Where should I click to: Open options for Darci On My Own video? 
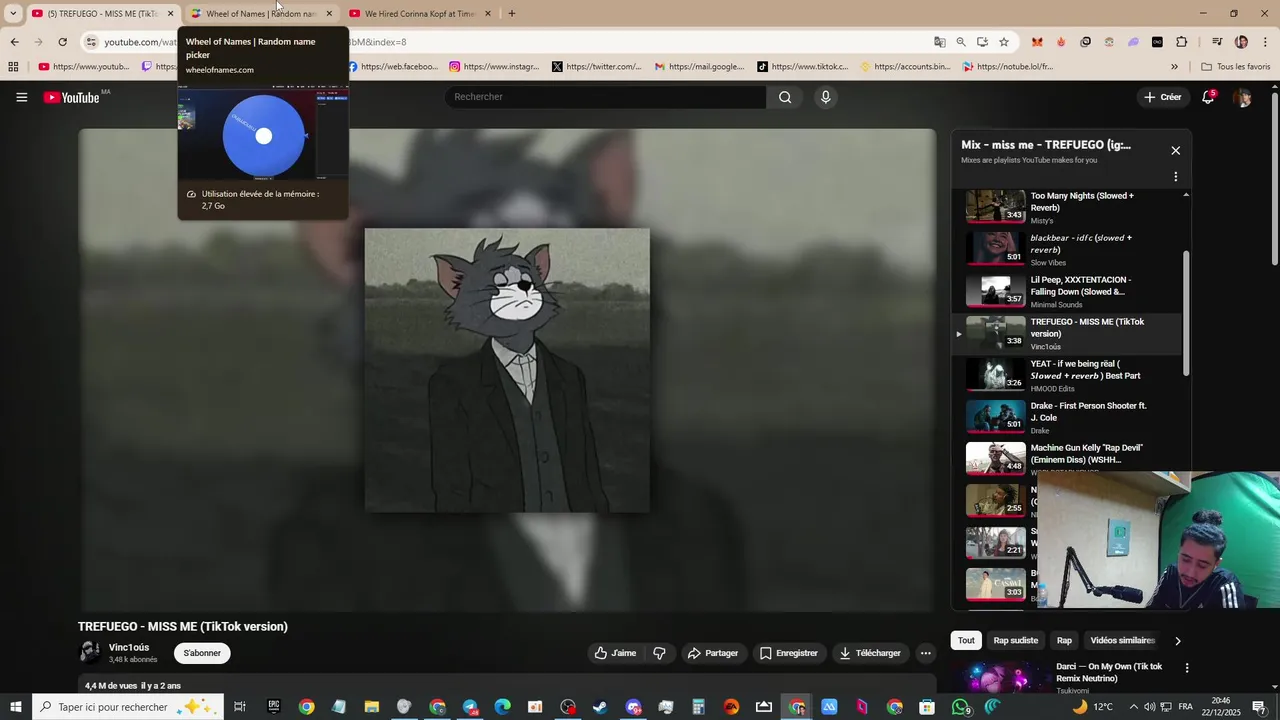pos(1187,667)
